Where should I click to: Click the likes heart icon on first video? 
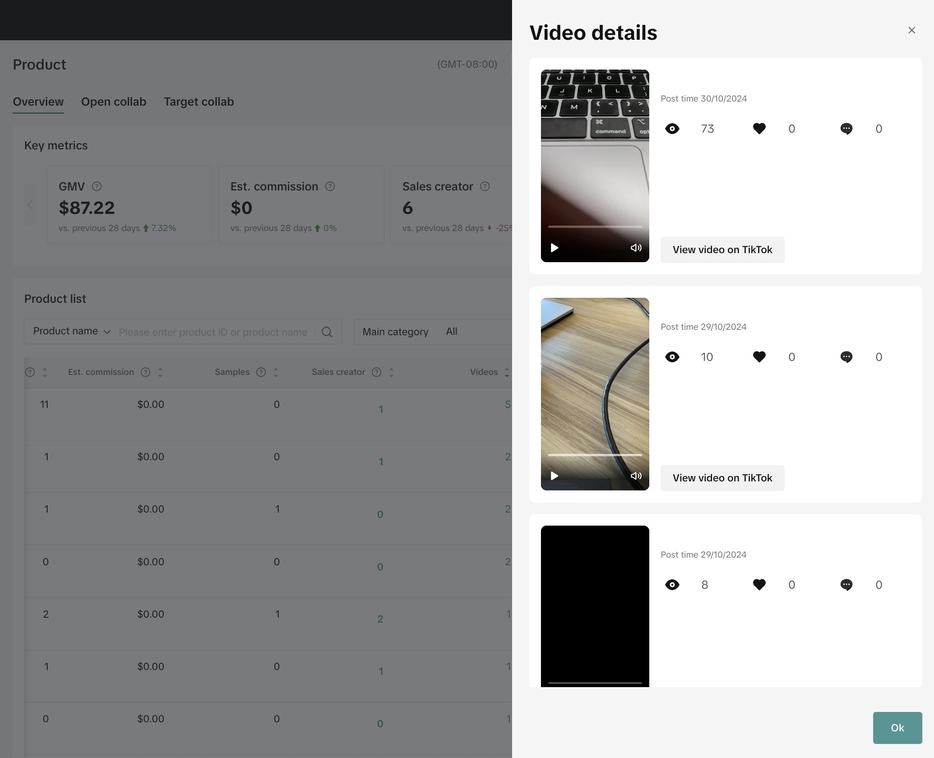tap(759, 129)
